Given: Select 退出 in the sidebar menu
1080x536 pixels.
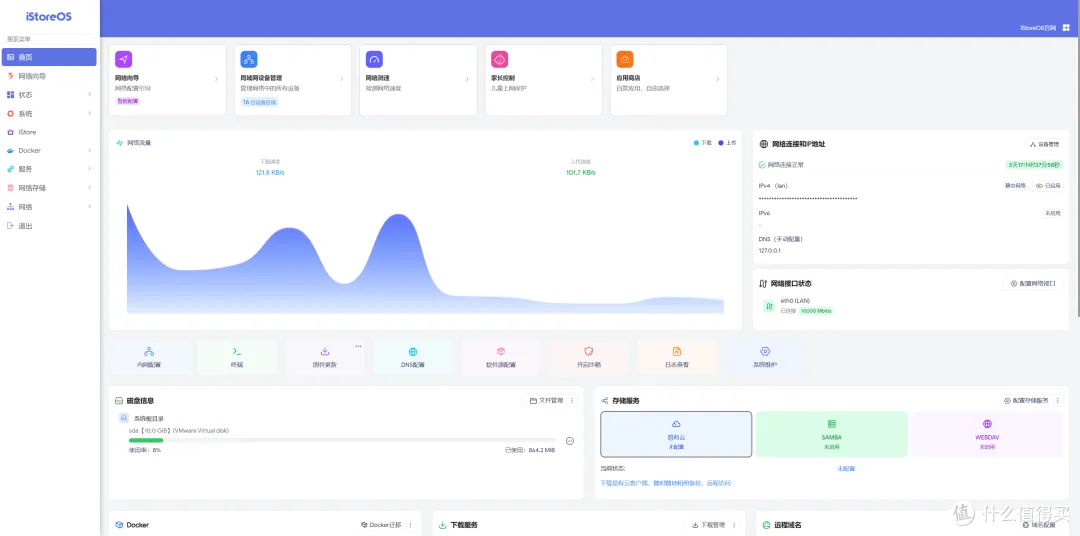Looking at the screenshot, I should pyautogui.click(x=26, y=226).
